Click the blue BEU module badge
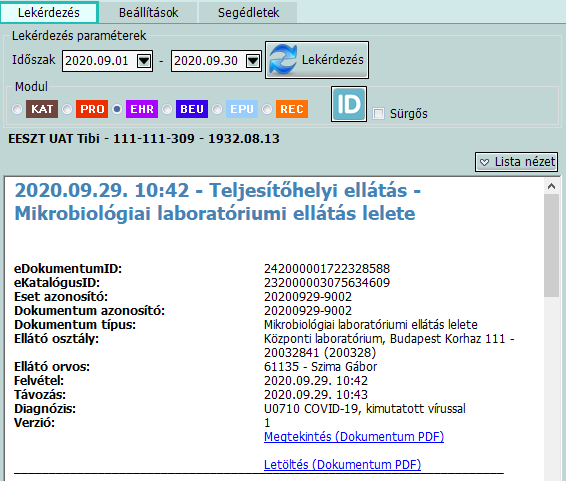The height and width of the screenshot is (481, 566). tap(192, 109)
